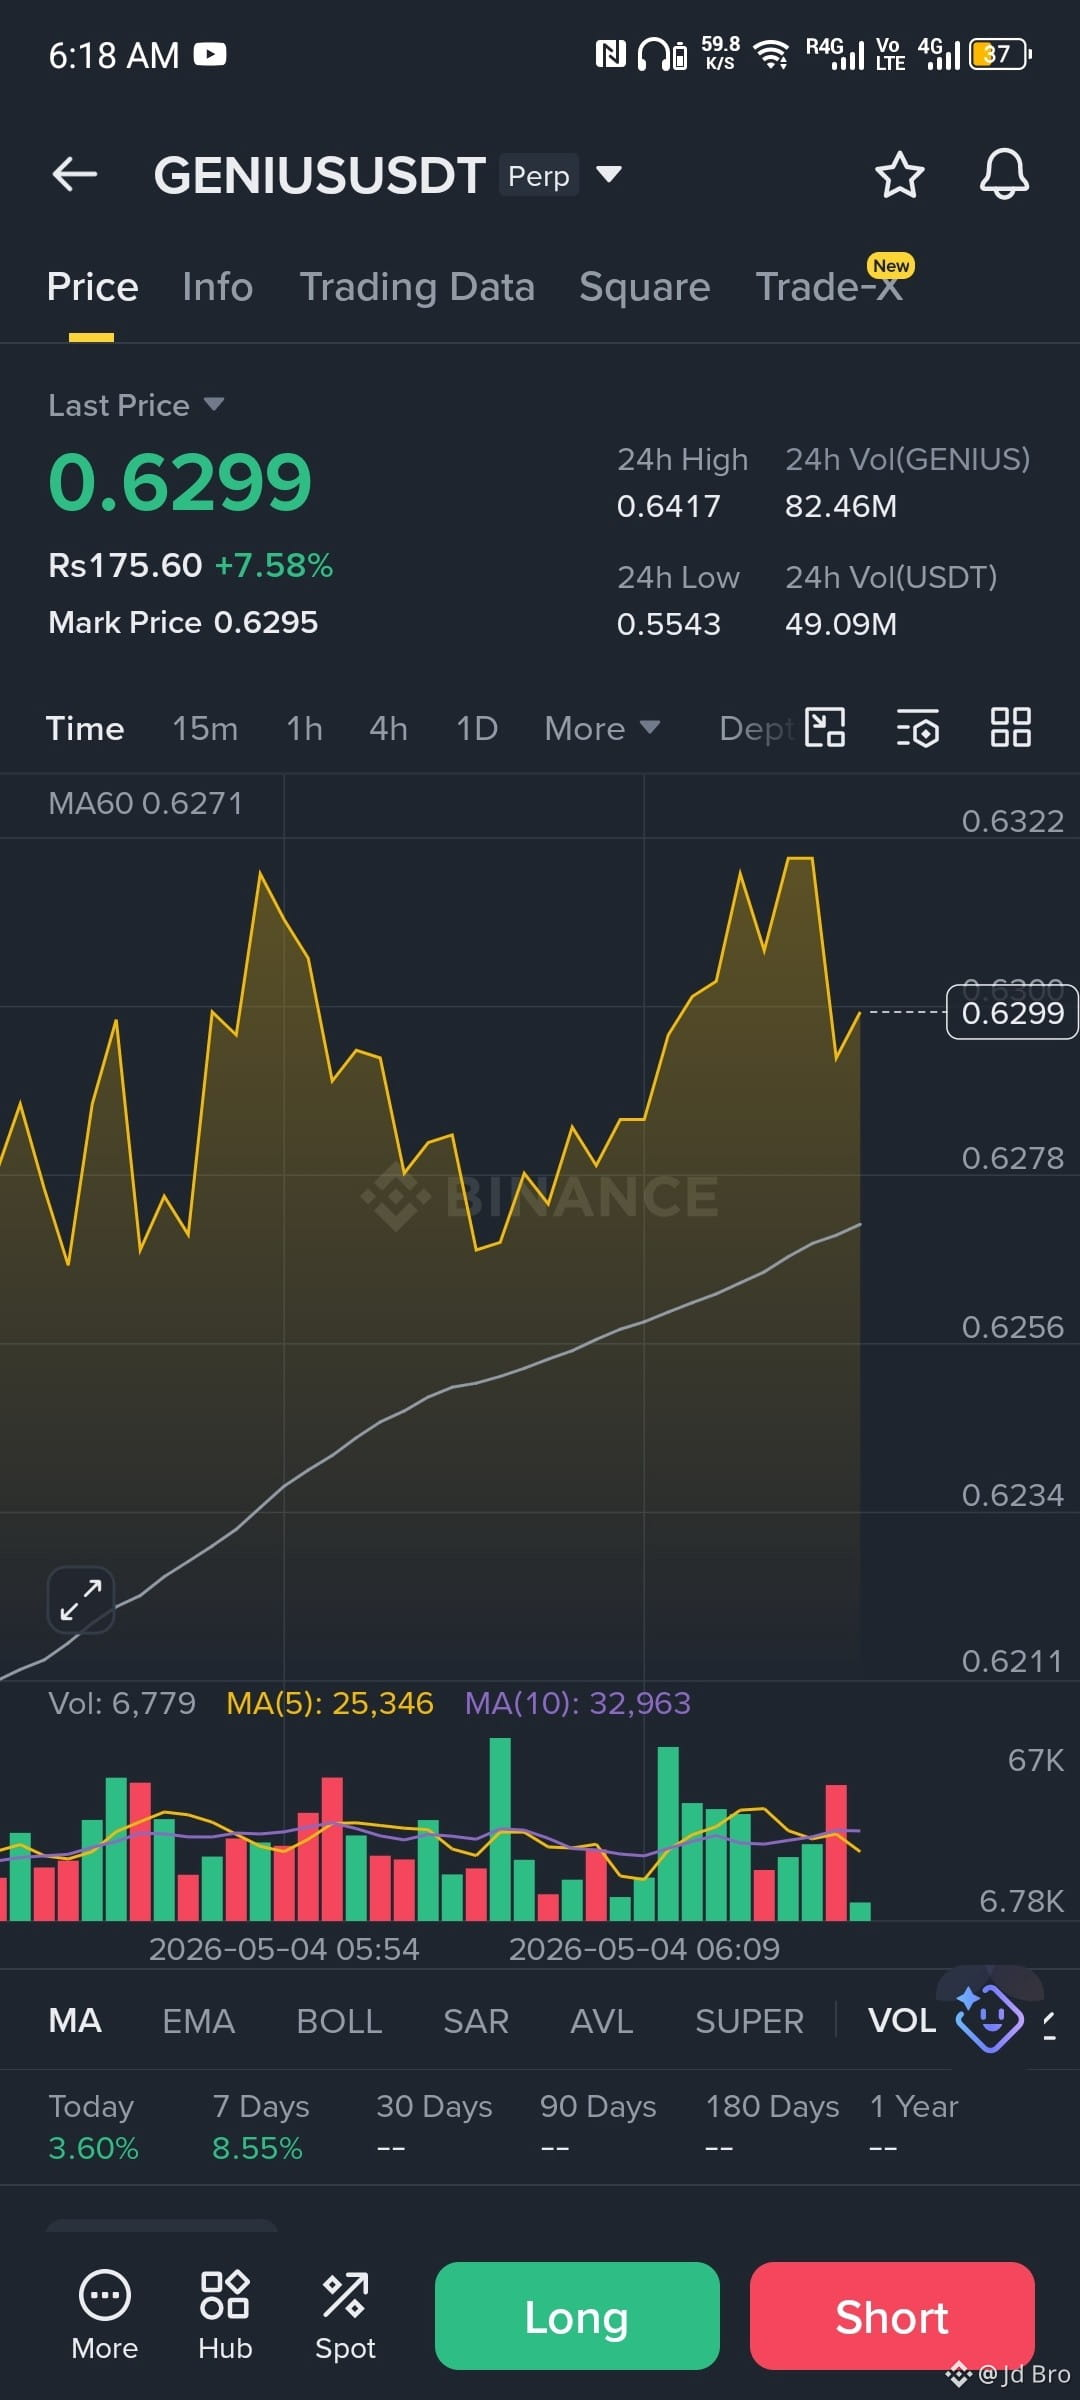Open the Last Price dropdown

point(136,405)
